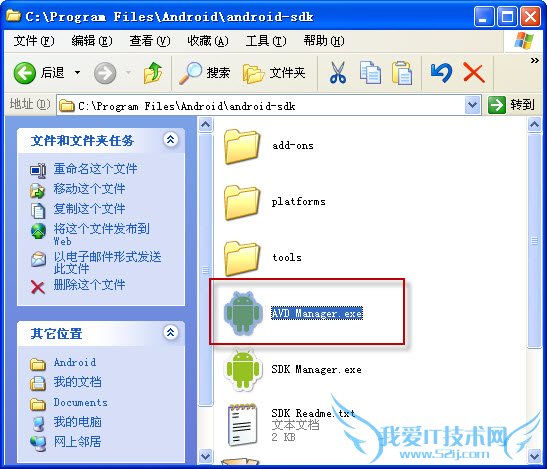The image size is (547, 469).
Task: Click the red X Delete toolbar icon
Action: [x=473, y=73]
